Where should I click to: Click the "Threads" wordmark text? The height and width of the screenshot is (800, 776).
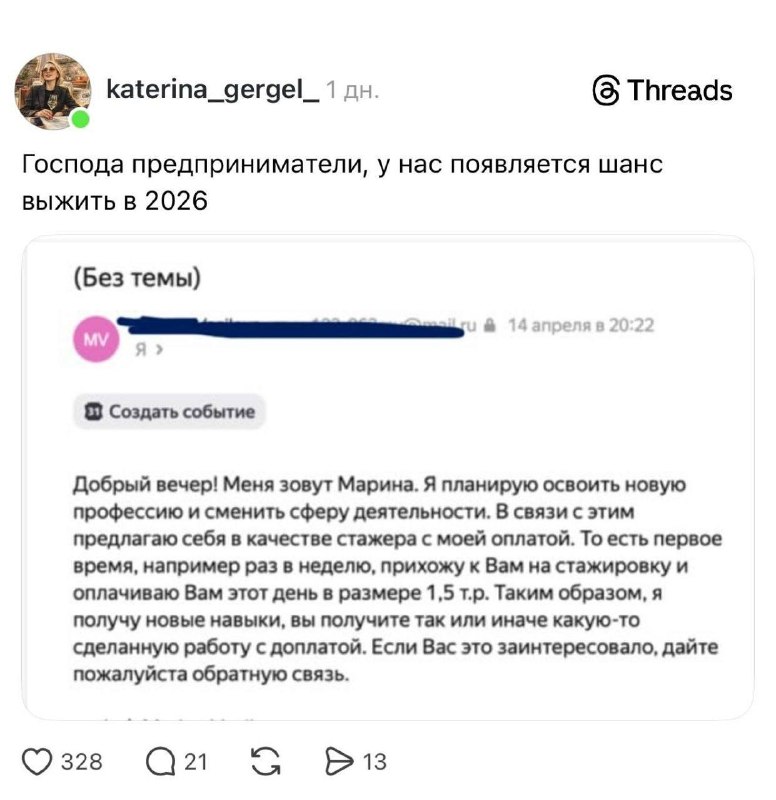680,91
